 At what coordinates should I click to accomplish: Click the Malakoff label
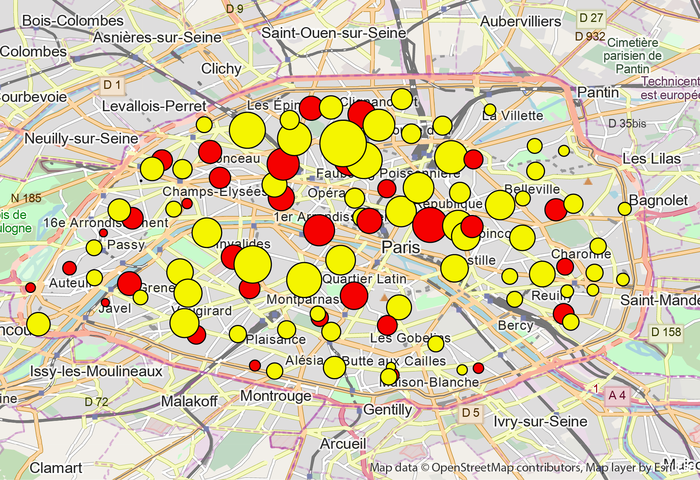click(x=189, y=401)
